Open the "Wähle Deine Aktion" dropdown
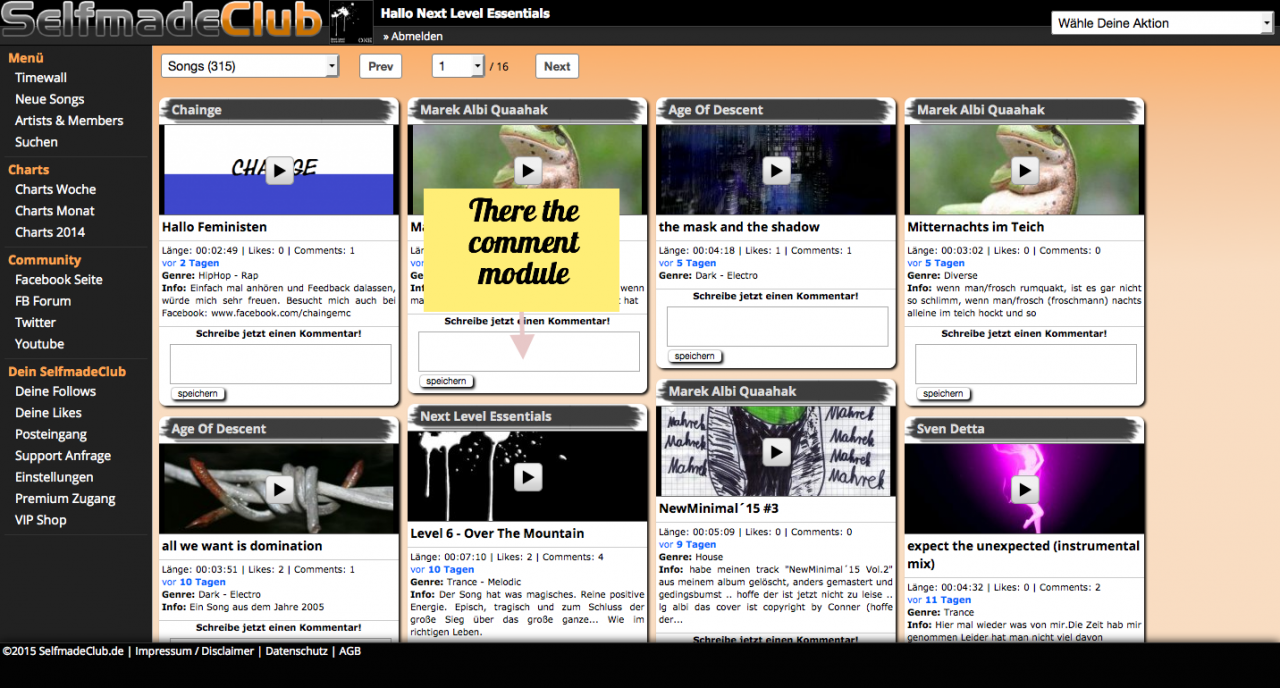This screenshot has width=1280, height=688. [1161, 23]
